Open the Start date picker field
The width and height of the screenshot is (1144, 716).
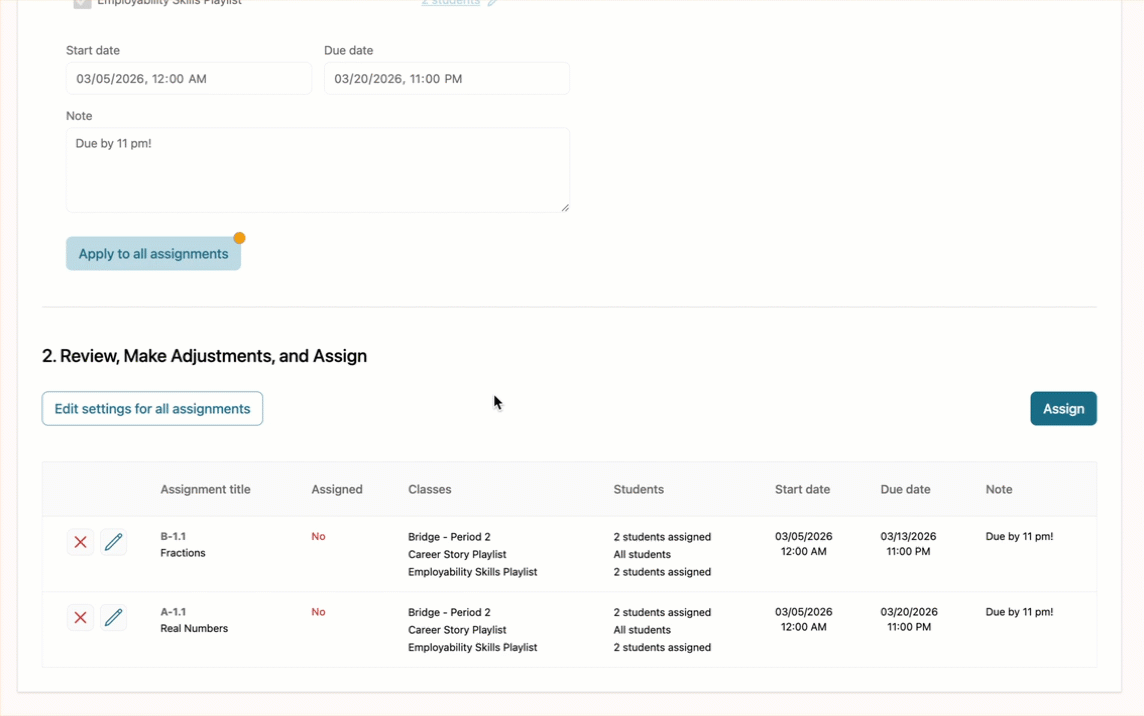pyautogui.click(x=188, y=78)
